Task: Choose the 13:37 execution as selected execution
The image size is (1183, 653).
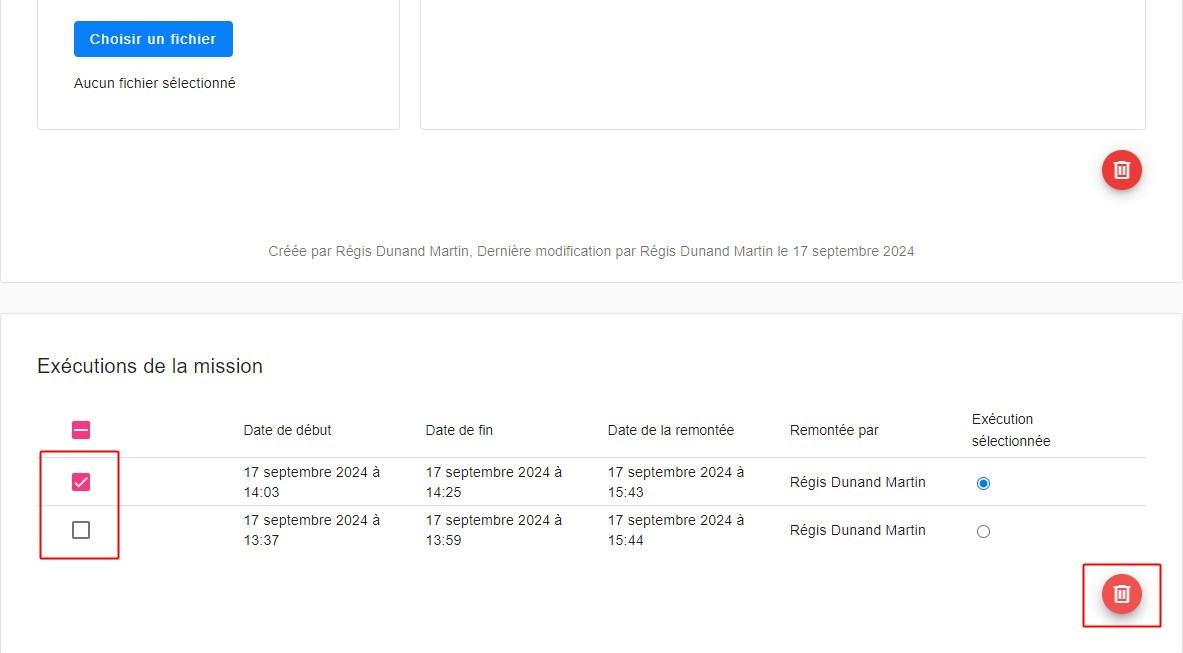Action: pyautogui.click(x=983, y=532)
